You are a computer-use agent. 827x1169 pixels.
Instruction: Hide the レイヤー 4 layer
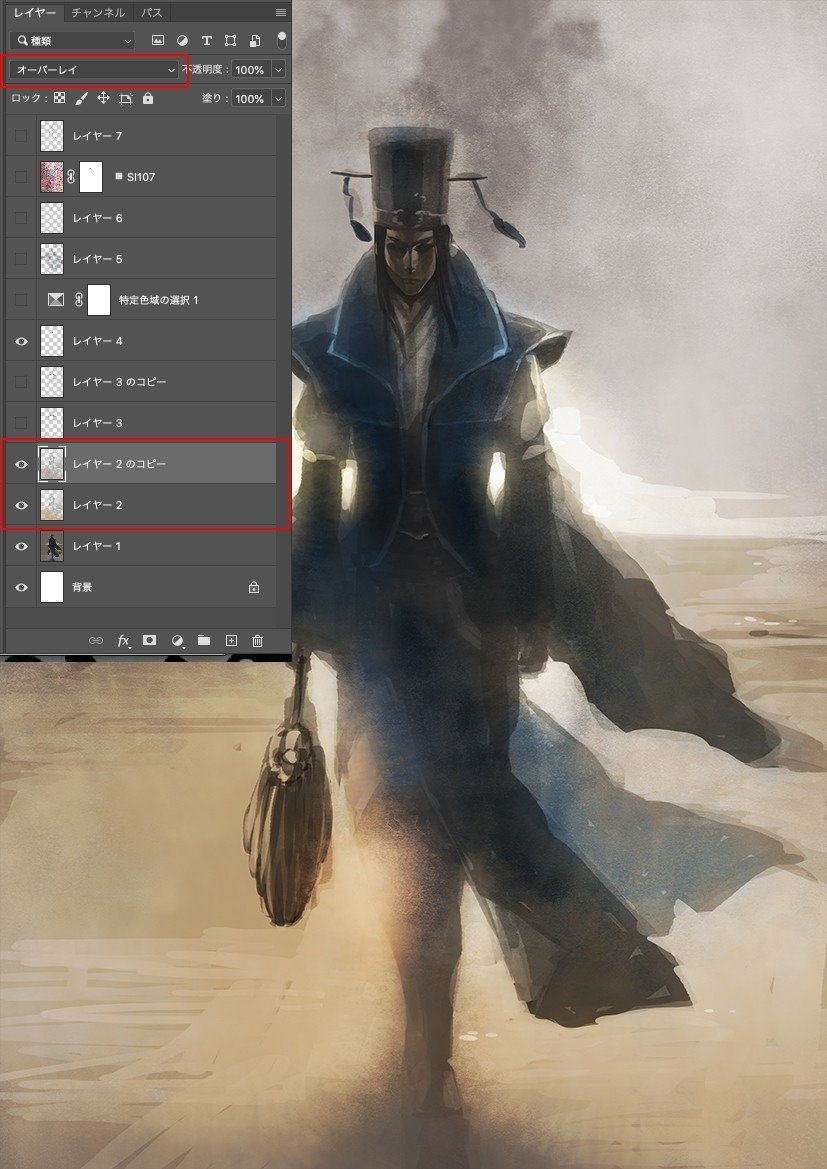tap(21, 341)
